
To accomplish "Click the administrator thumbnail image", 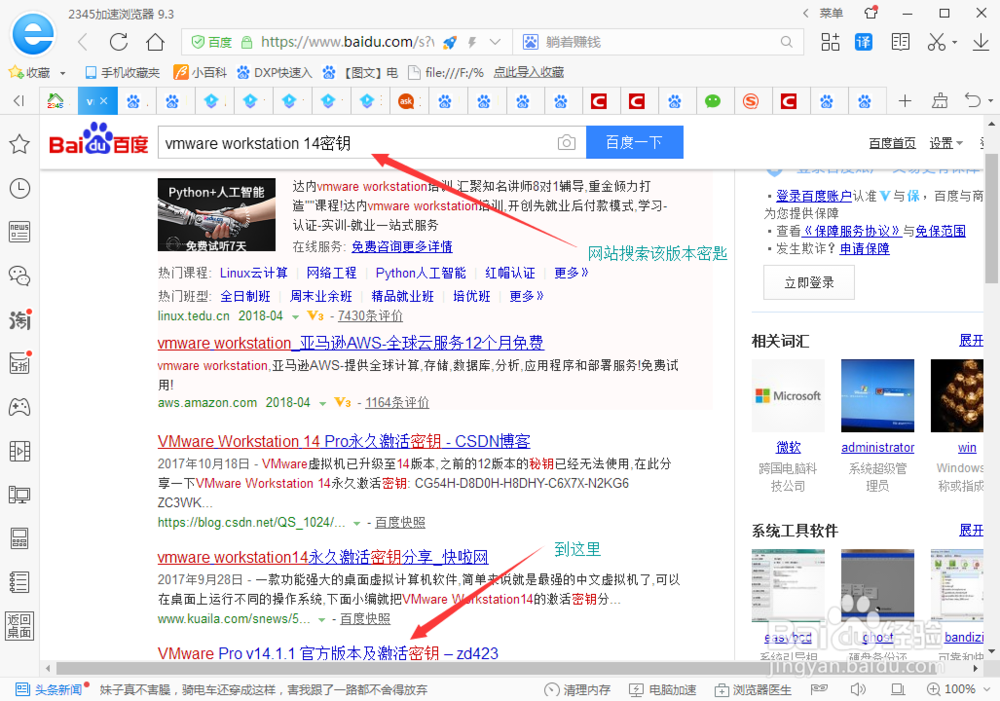I will (877, 395).
